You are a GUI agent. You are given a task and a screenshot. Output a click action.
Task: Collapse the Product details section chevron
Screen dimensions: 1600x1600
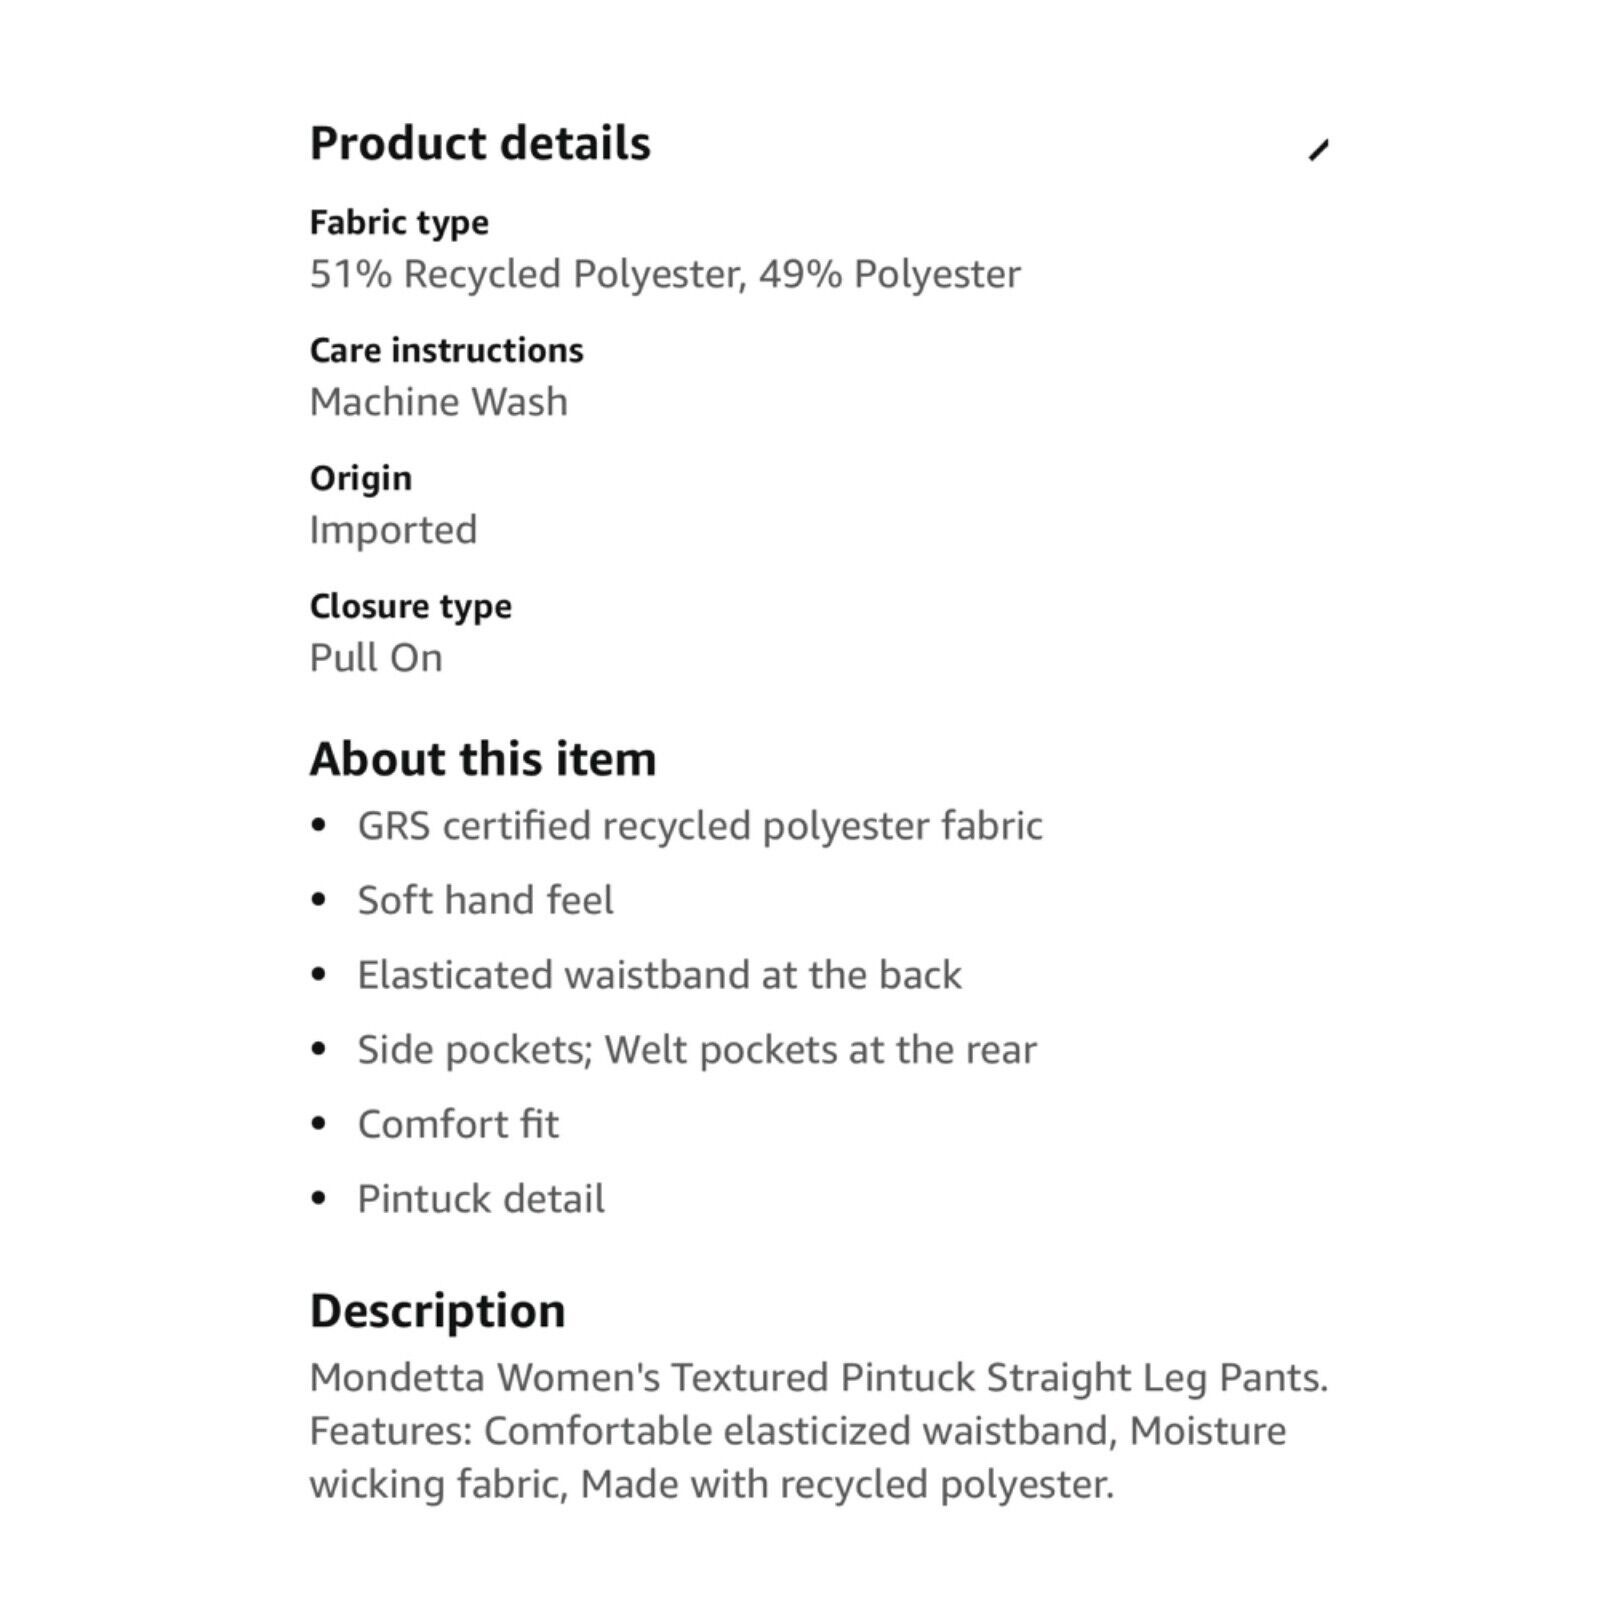tap(1318, 150)
